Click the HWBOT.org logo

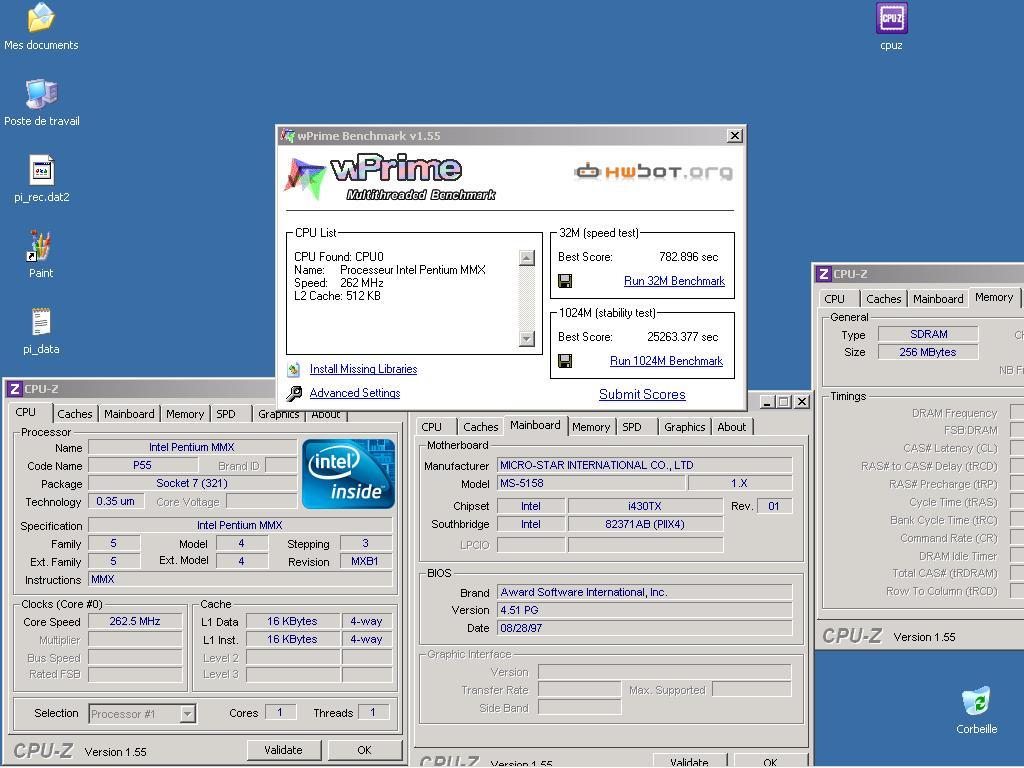(654, 172)
